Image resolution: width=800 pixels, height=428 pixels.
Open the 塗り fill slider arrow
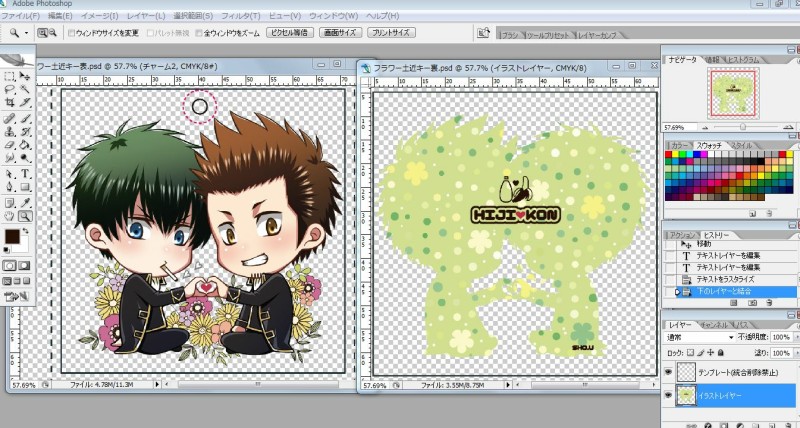pos(796,353)
